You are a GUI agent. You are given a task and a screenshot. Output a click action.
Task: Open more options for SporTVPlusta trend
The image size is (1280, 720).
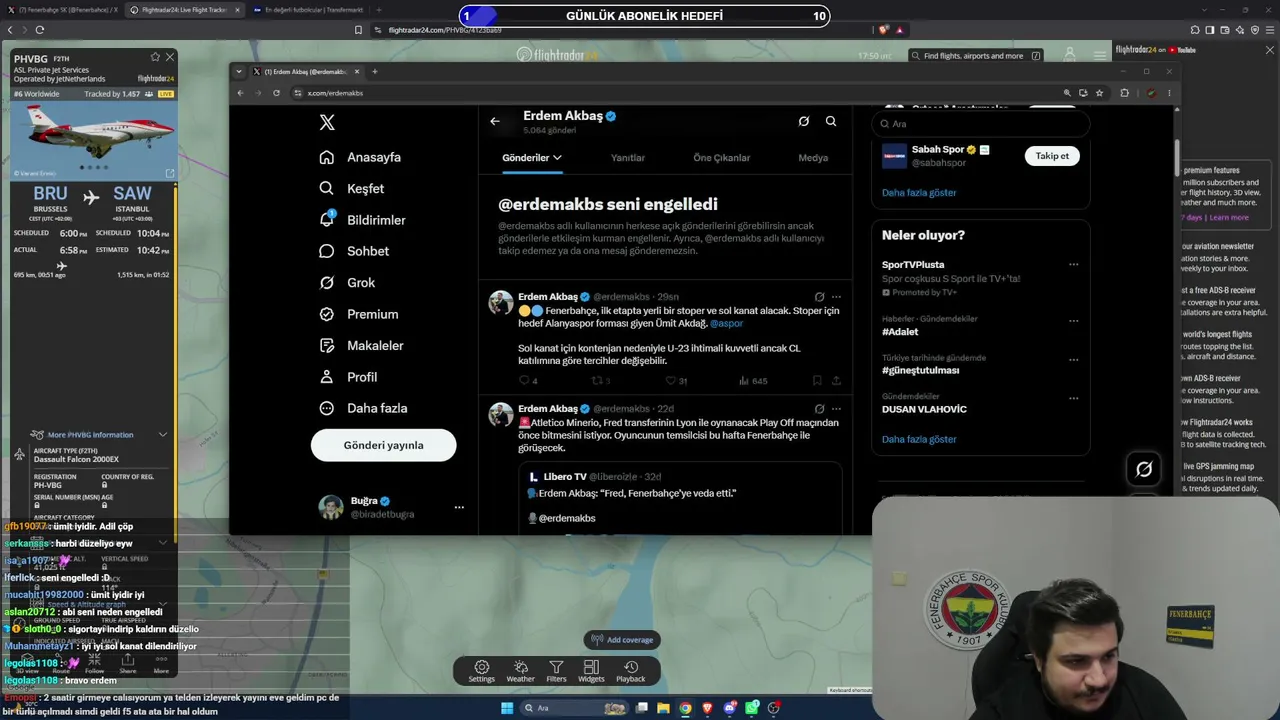[1073, 265]
